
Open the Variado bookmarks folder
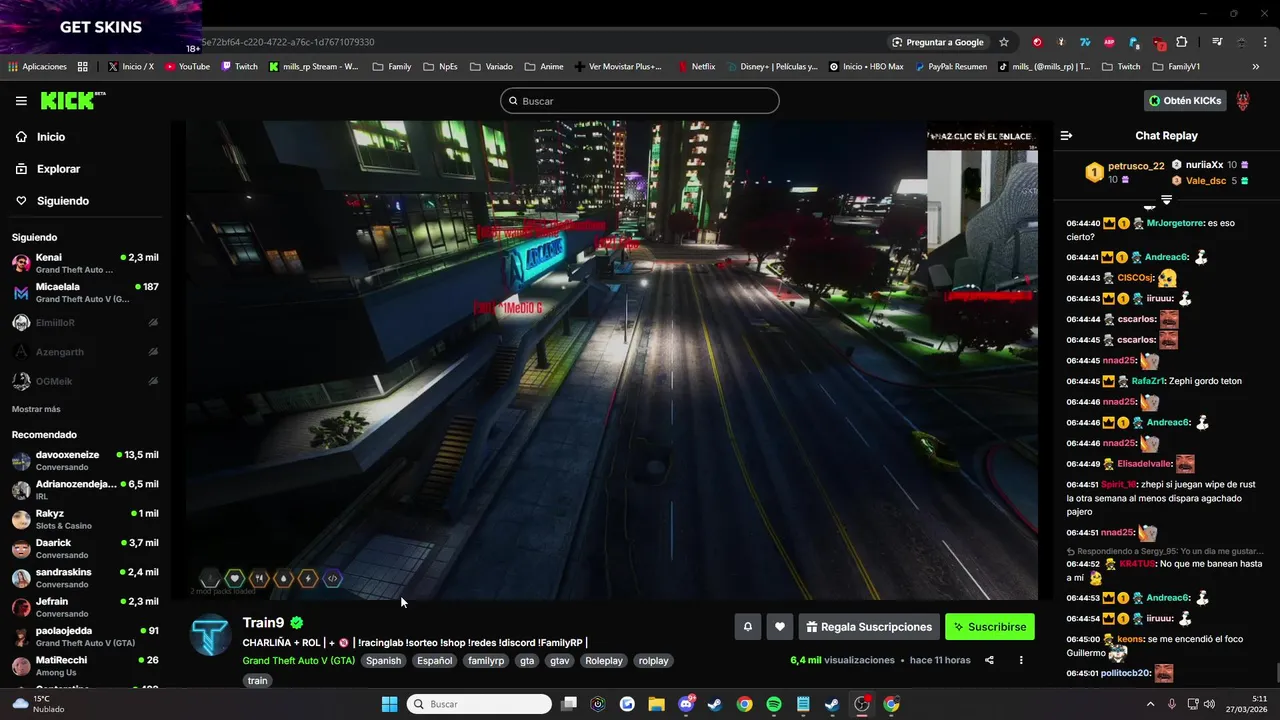(x=490, y=67)
